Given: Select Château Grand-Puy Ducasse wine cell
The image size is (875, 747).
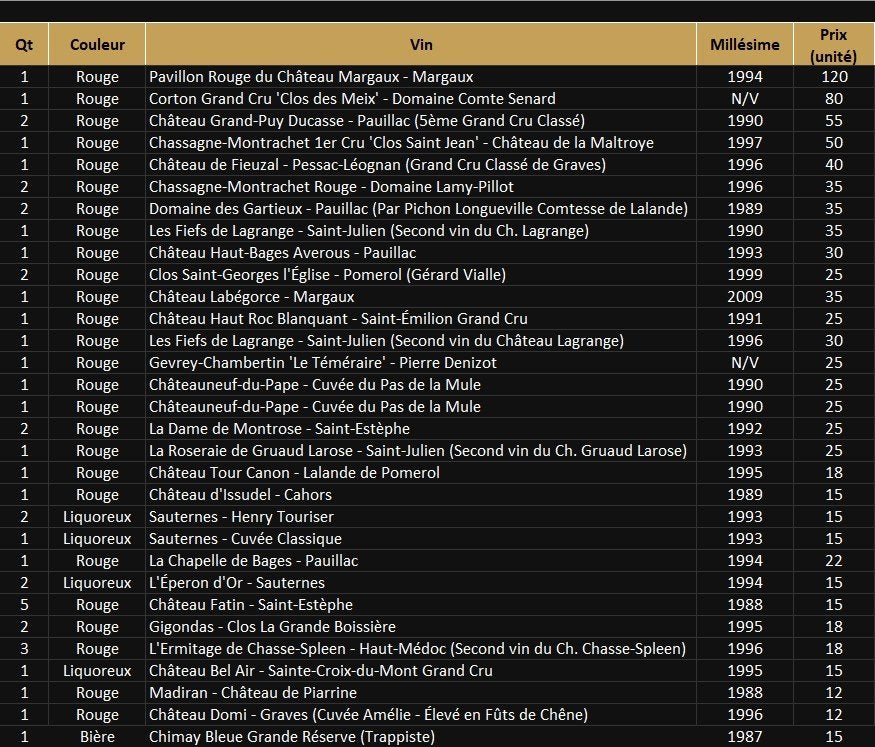Looking at the screenshot, I should pyautogui.click(x=421, y=121).
